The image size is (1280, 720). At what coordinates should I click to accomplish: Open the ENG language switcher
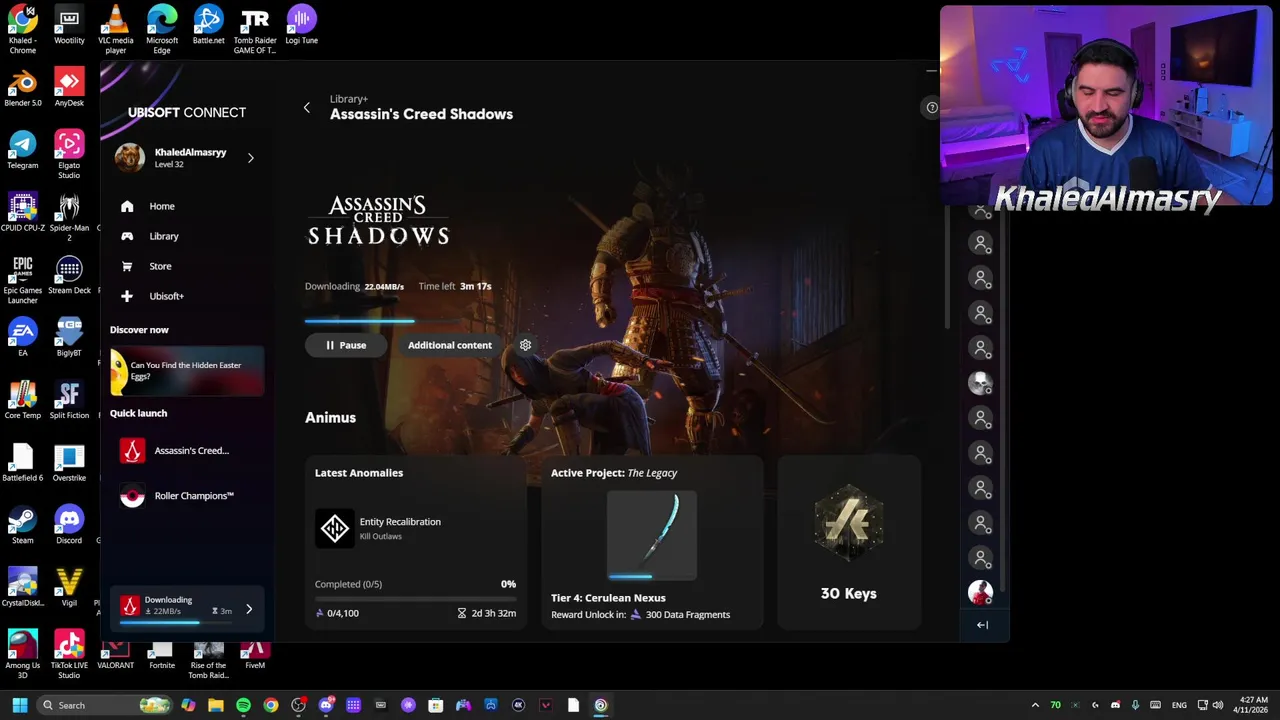point(1179,705)
